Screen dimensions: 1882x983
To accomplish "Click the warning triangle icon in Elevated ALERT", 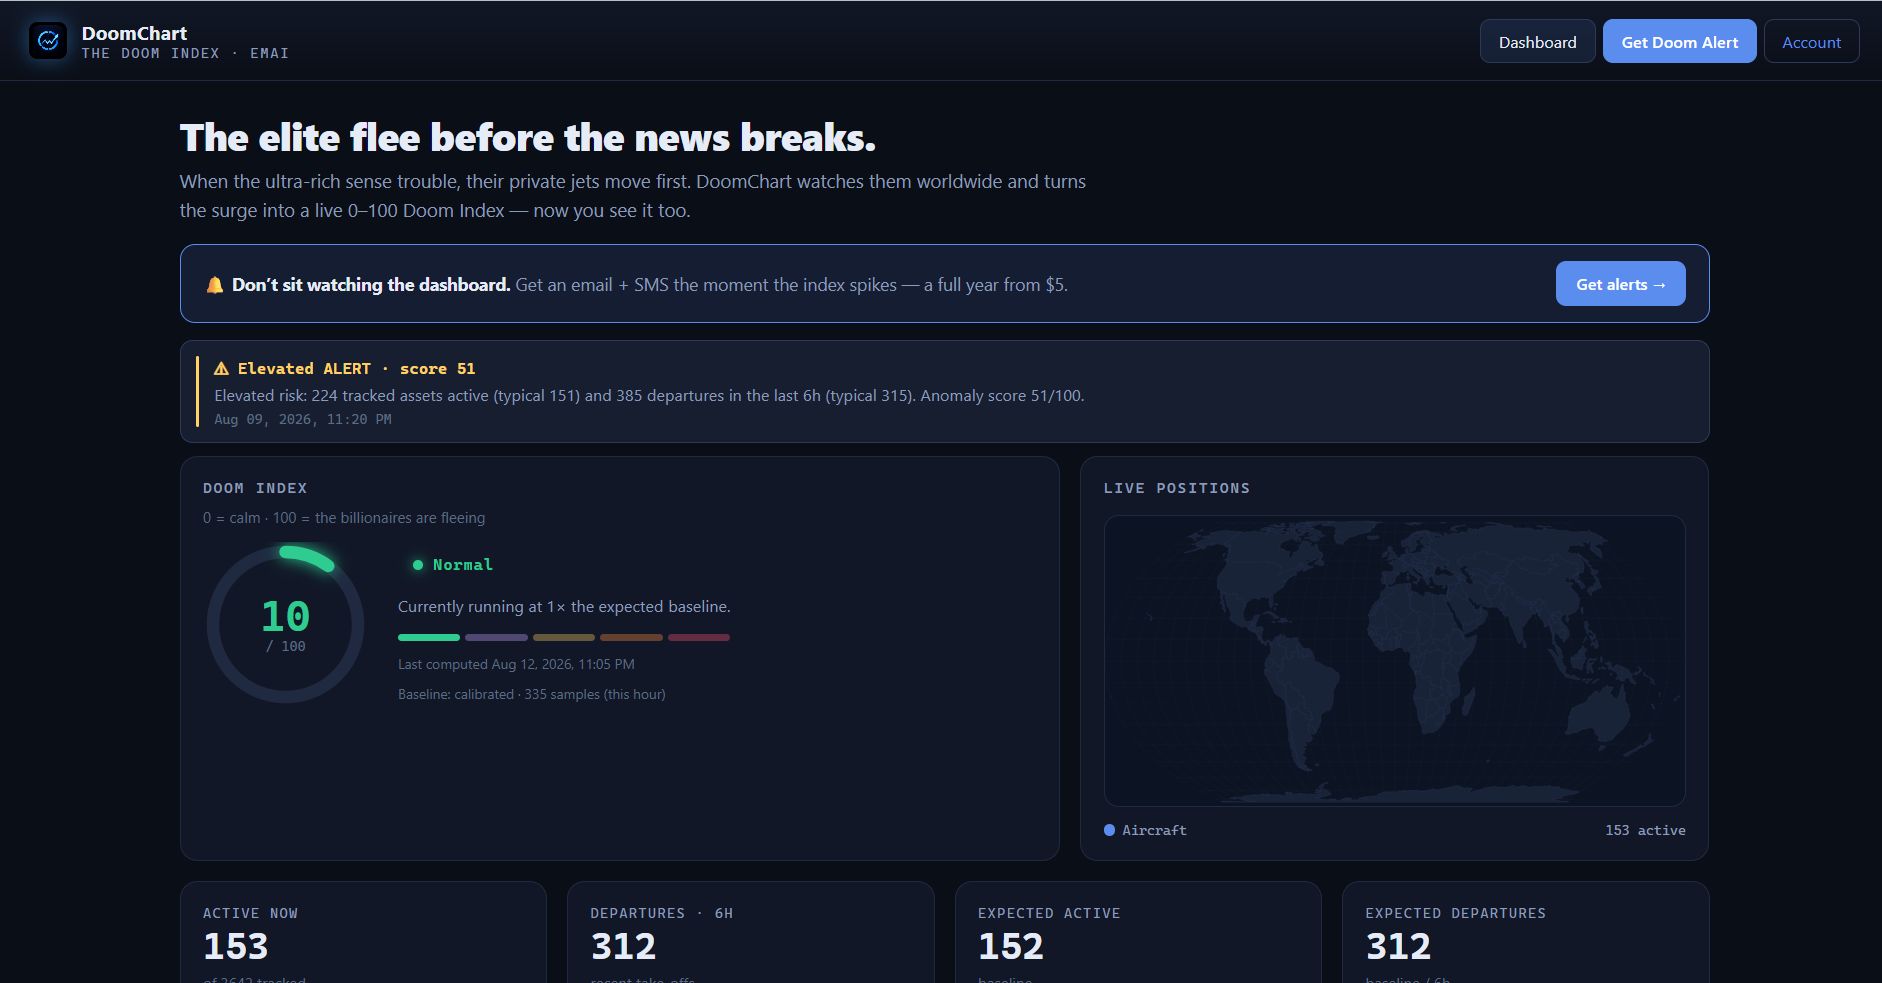I will pos(221,369).
